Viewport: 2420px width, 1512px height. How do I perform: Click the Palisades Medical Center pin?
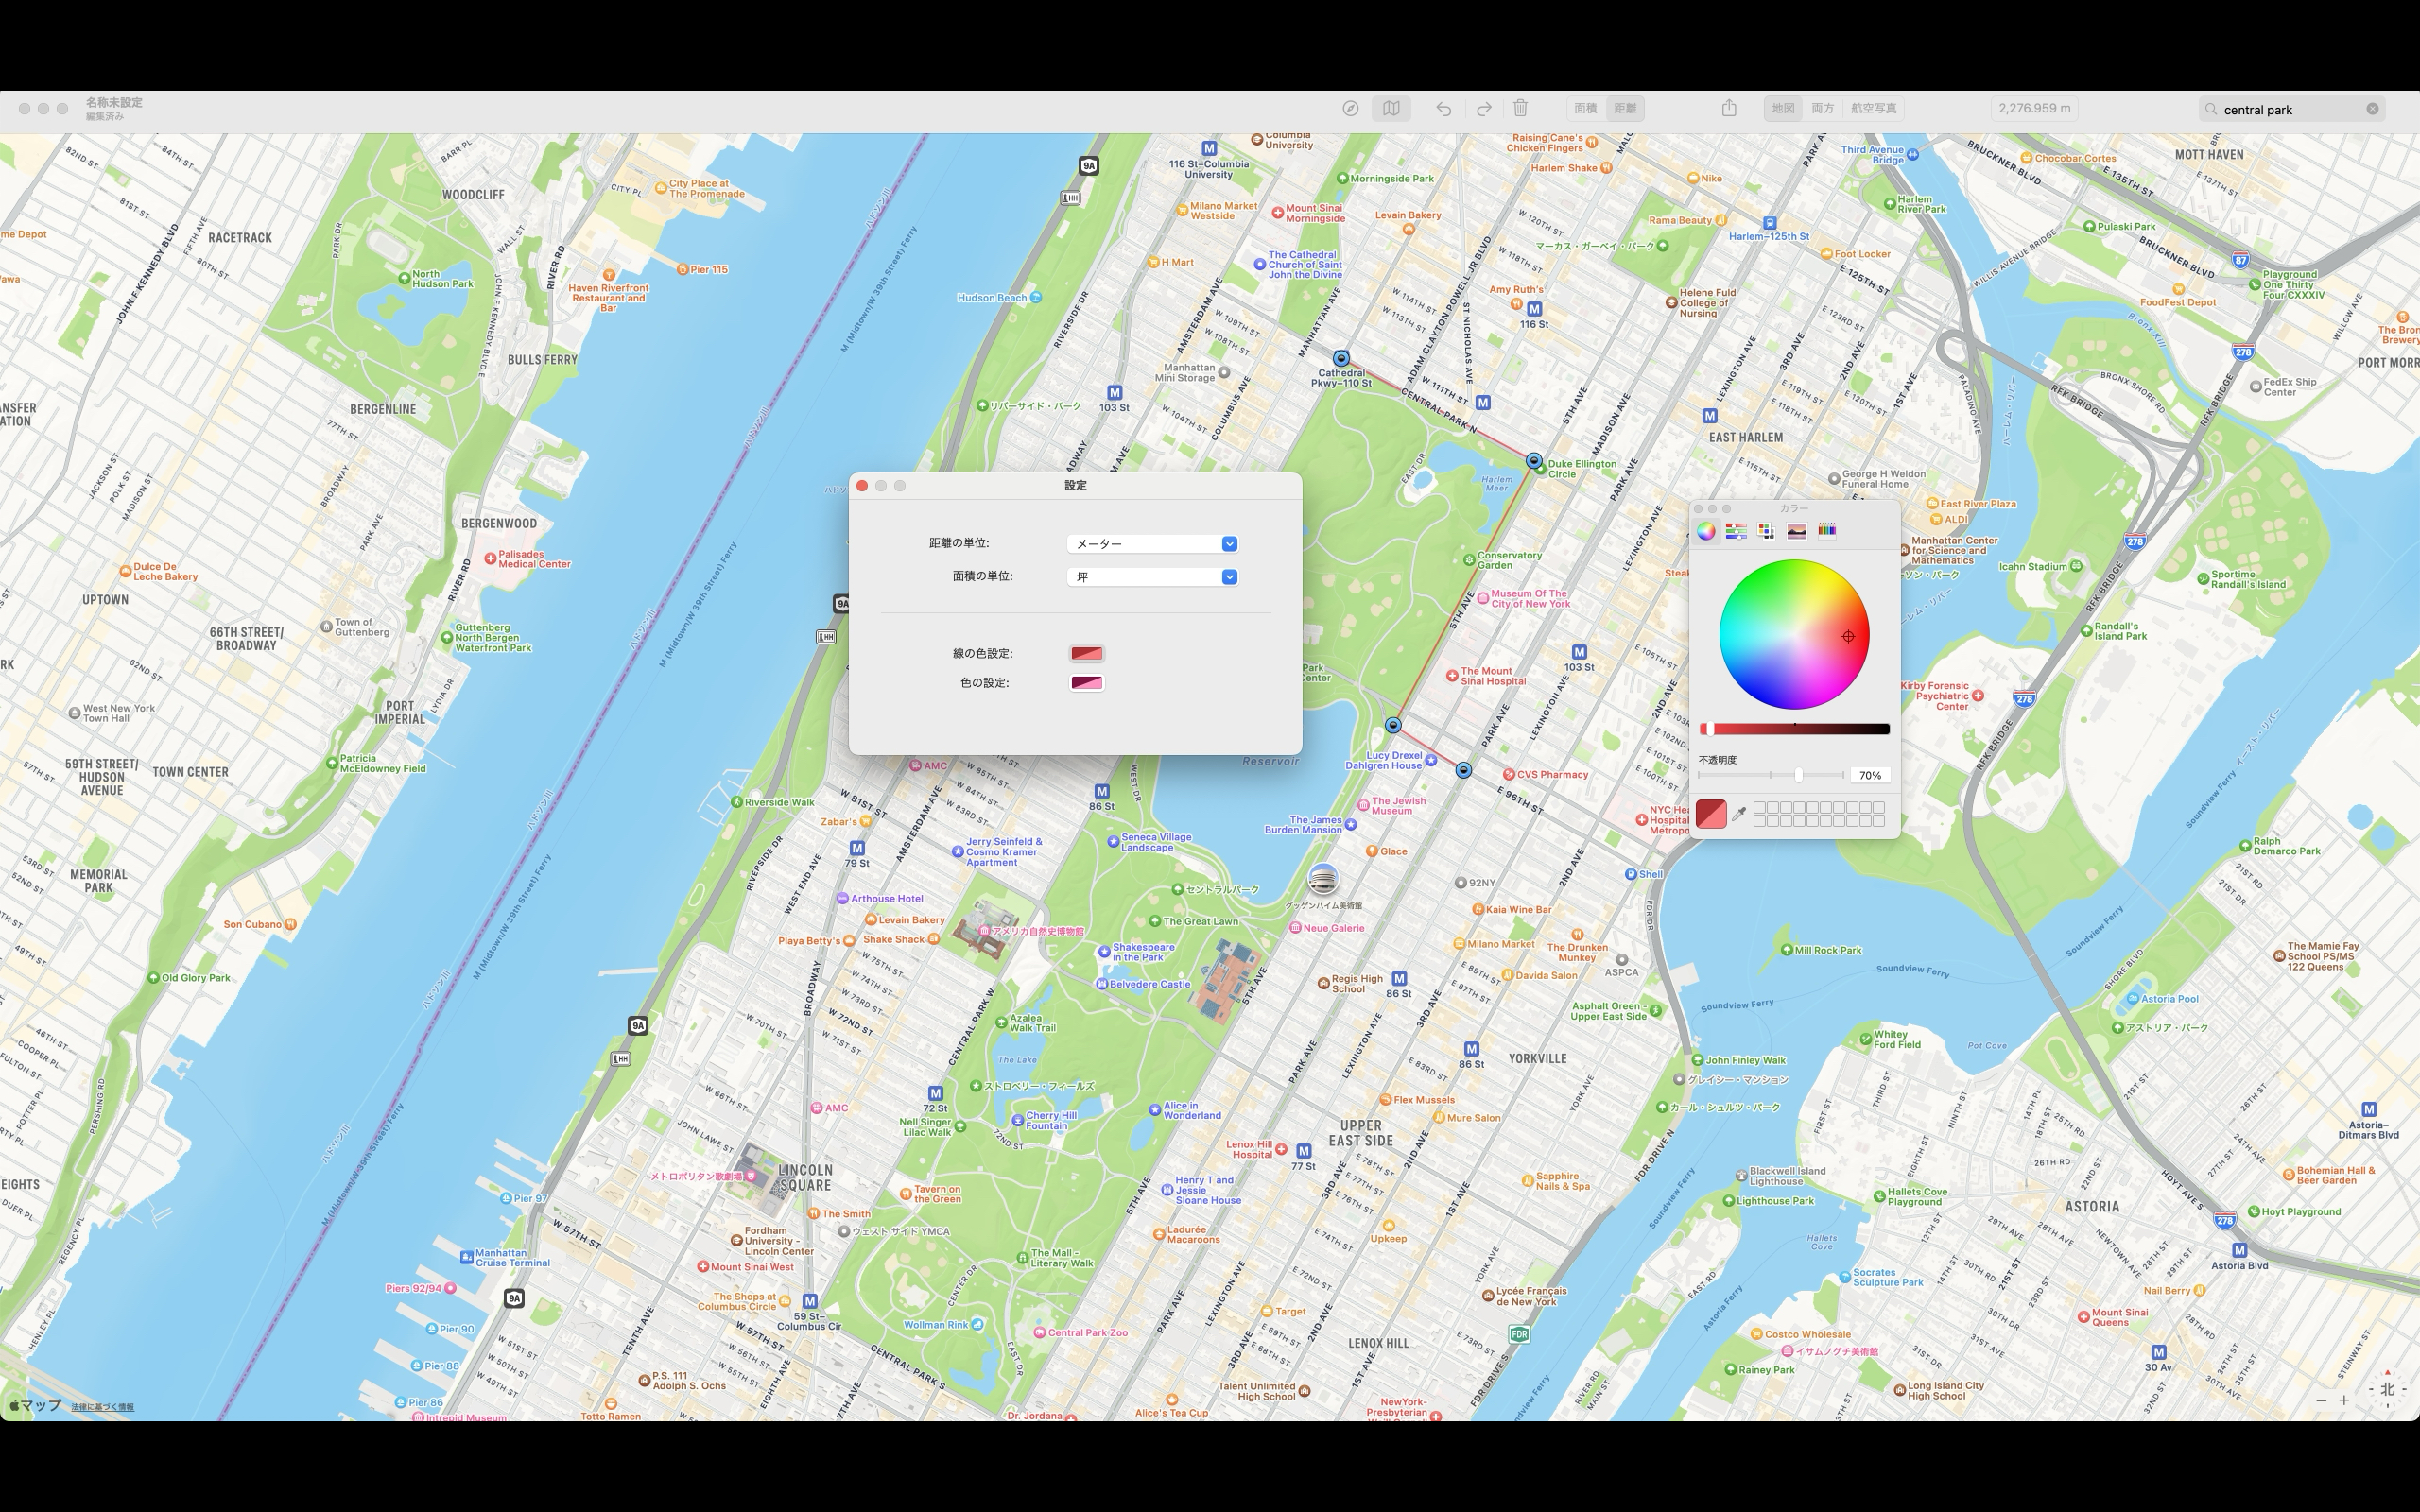click(490, 559)
